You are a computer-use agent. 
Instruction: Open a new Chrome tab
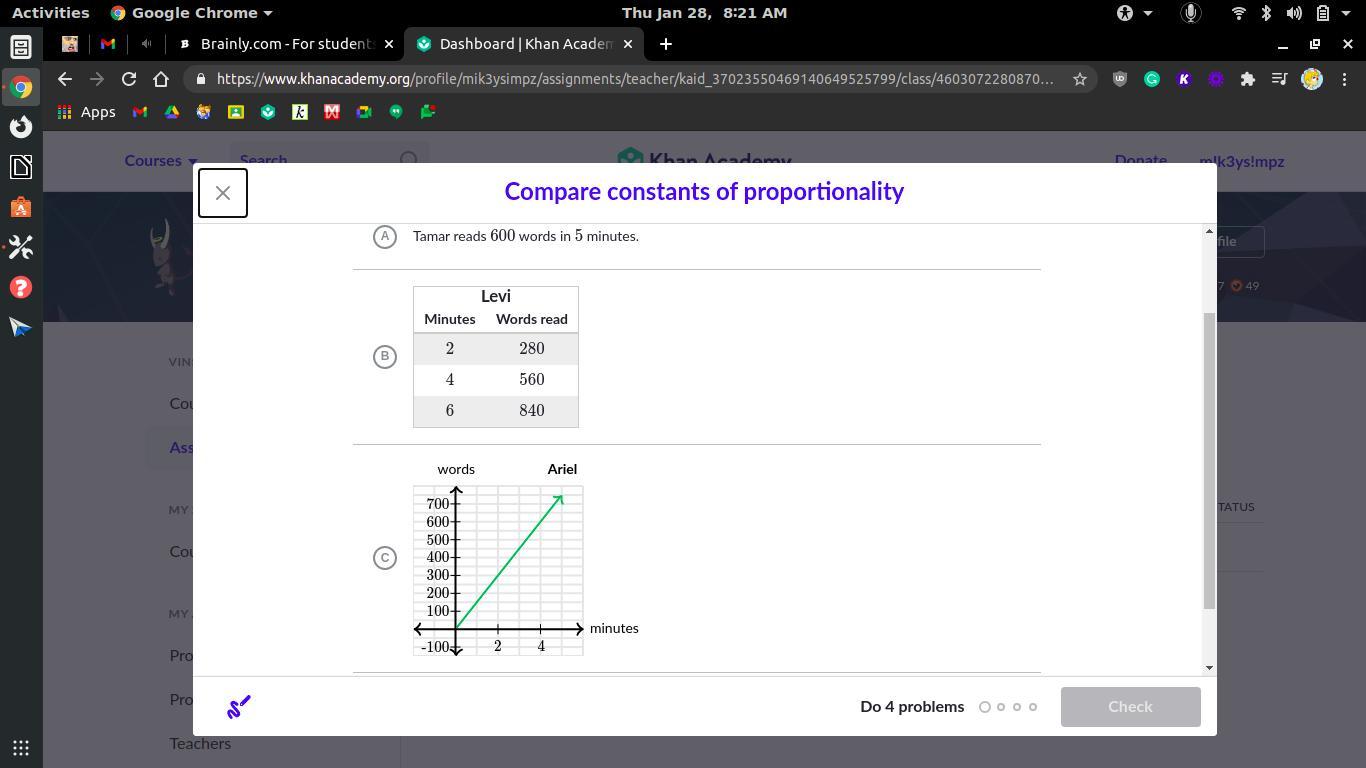click(666, 44)
